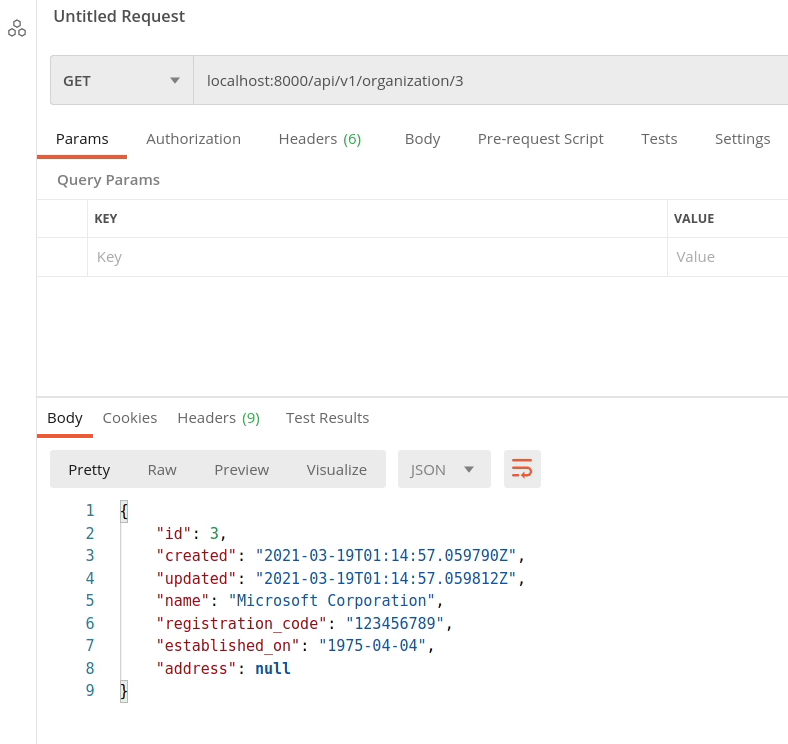Select the Params tab
788x744 pixels.
point(82,139)
